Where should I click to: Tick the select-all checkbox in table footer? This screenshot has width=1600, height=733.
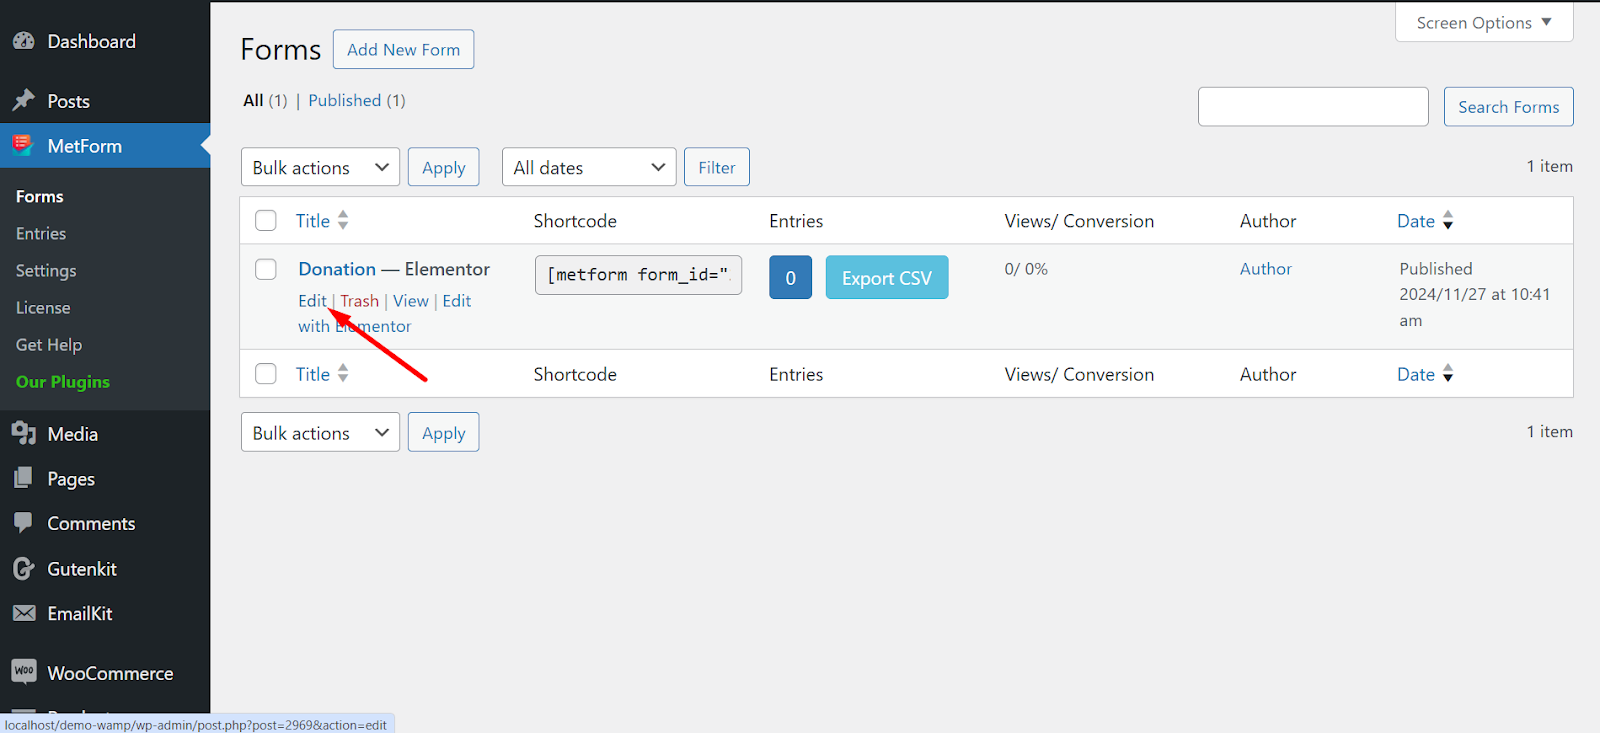[x=266, y=374]
